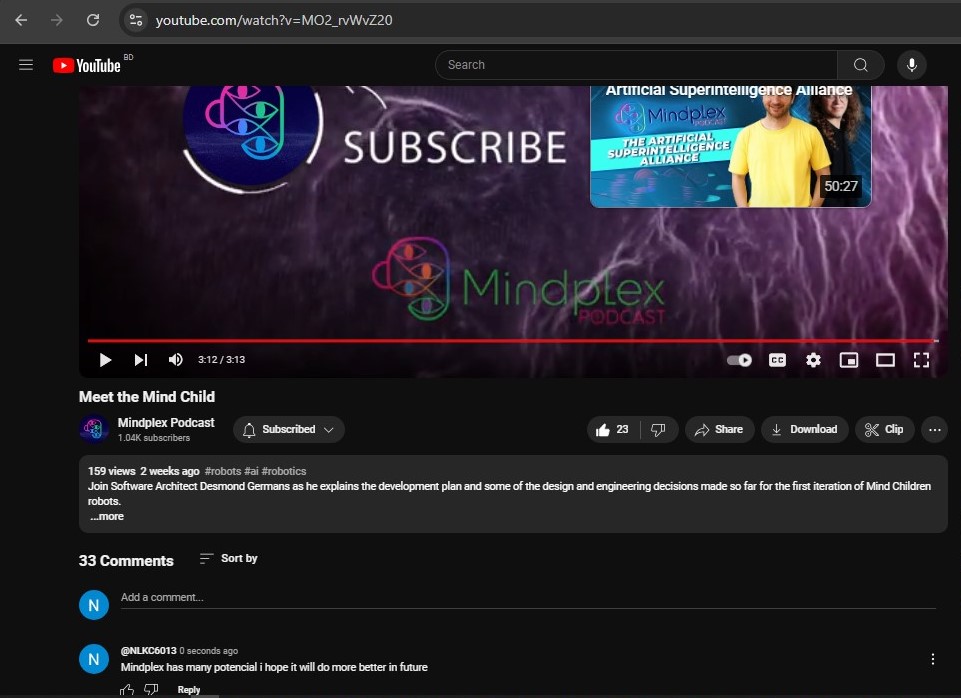
Task: Reload the page with refresh icon
Action: coord(93,20)
